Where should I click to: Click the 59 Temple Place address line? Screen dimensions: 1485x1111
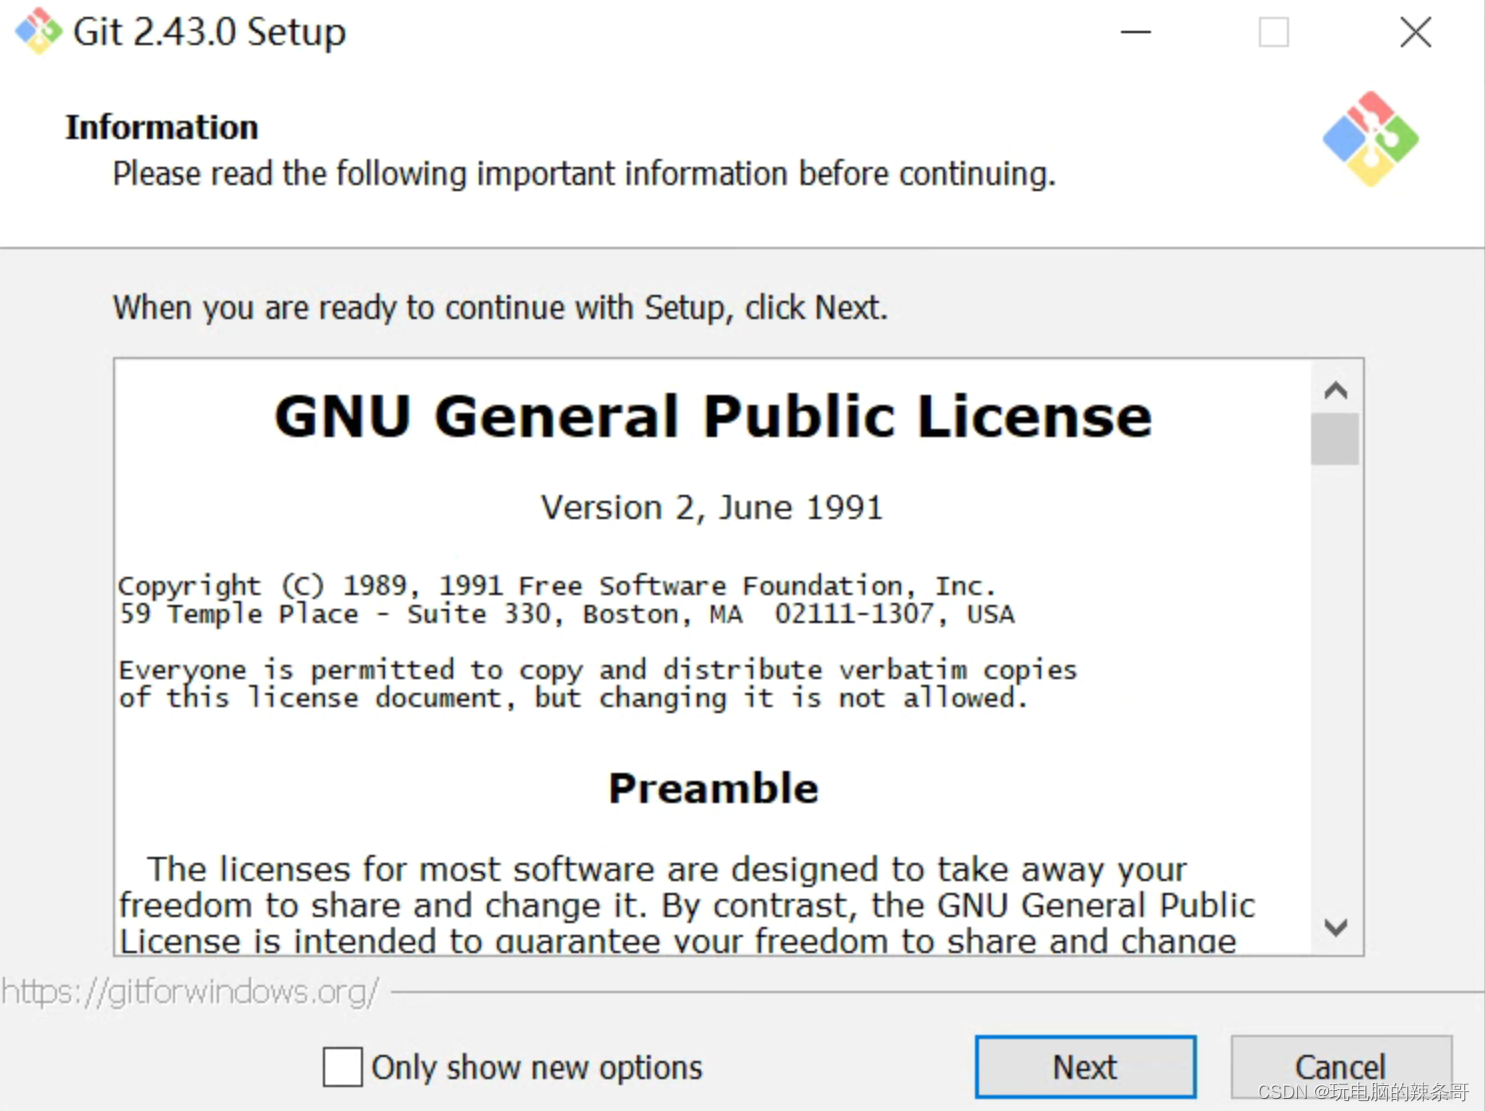[x=566, y=614]
